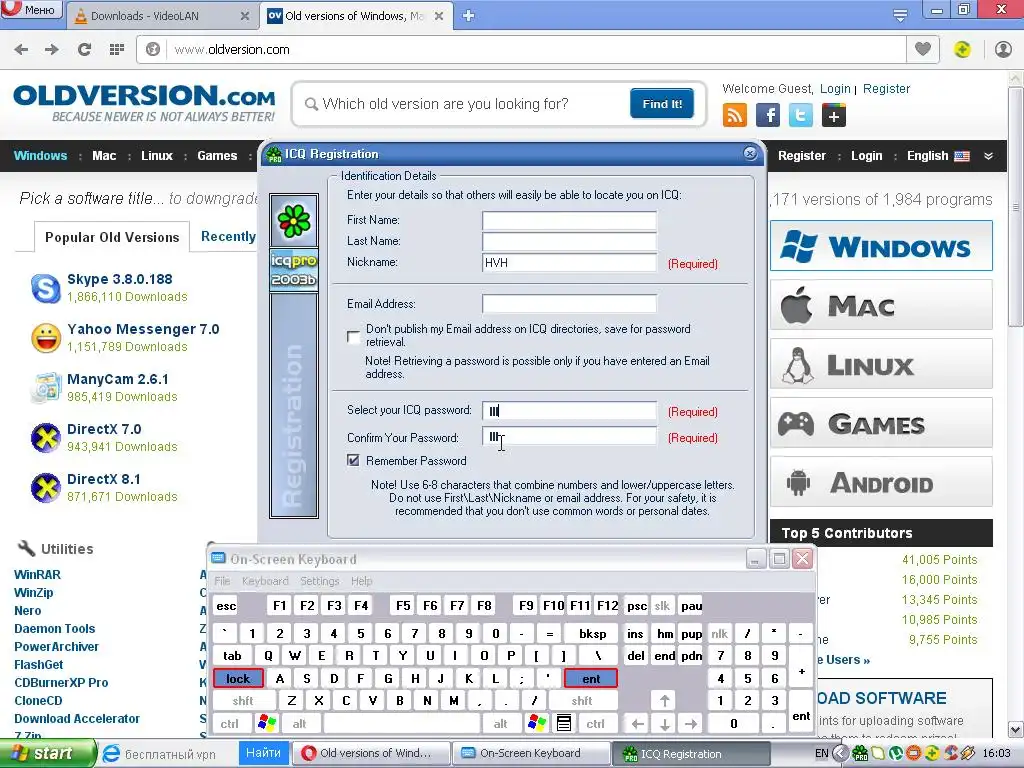This screenshot has width=1024, height=768.
Task: Select Popular Old Versions tab
Action: point(112,237)
